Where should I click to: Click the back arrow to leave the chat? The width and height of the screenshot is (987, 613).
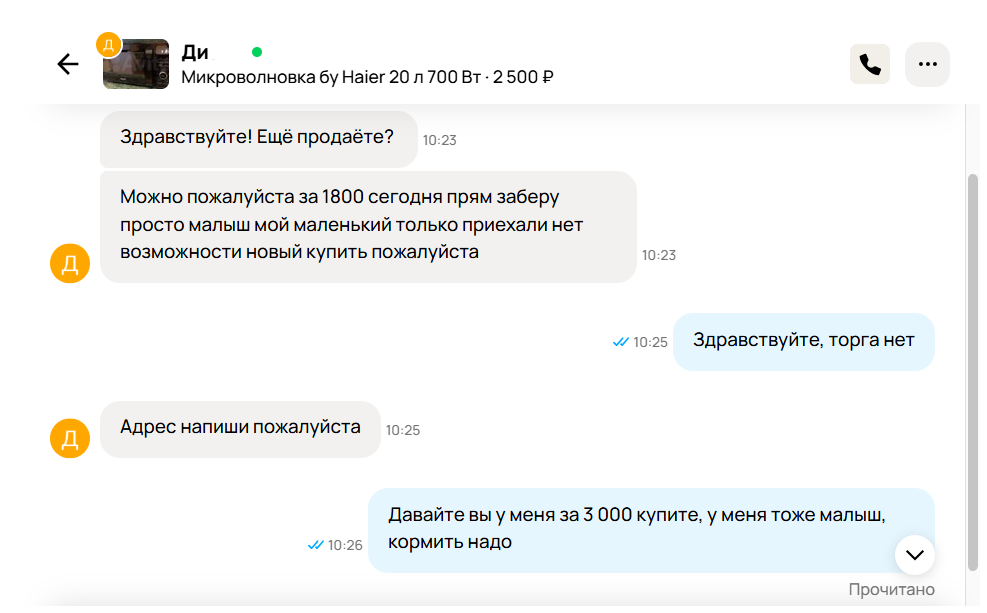67,63
